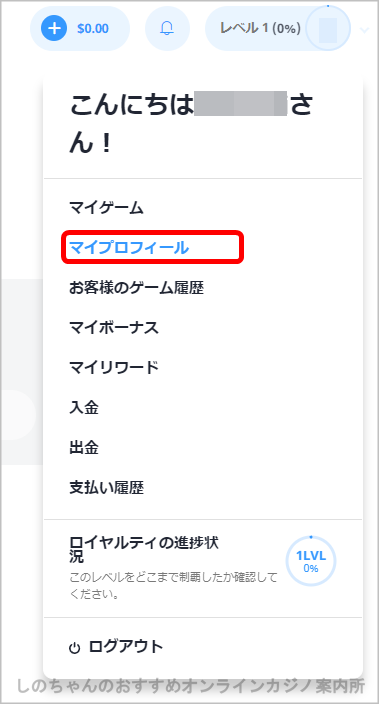Open notifications via the bell icon
379x704 pixels.
click(x=167, y=28)
